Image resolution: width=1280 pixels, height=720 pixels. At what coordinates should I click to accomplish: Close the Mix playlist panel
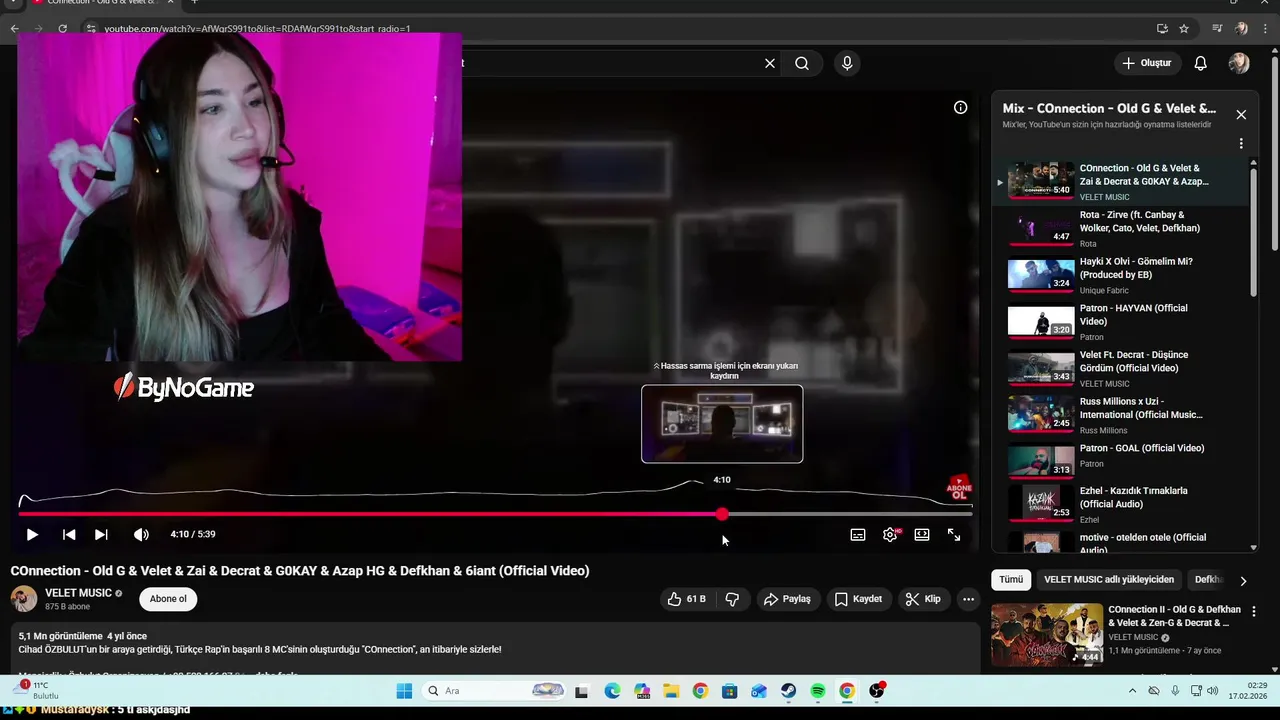pyautogui.click(x=1241, y=115)
